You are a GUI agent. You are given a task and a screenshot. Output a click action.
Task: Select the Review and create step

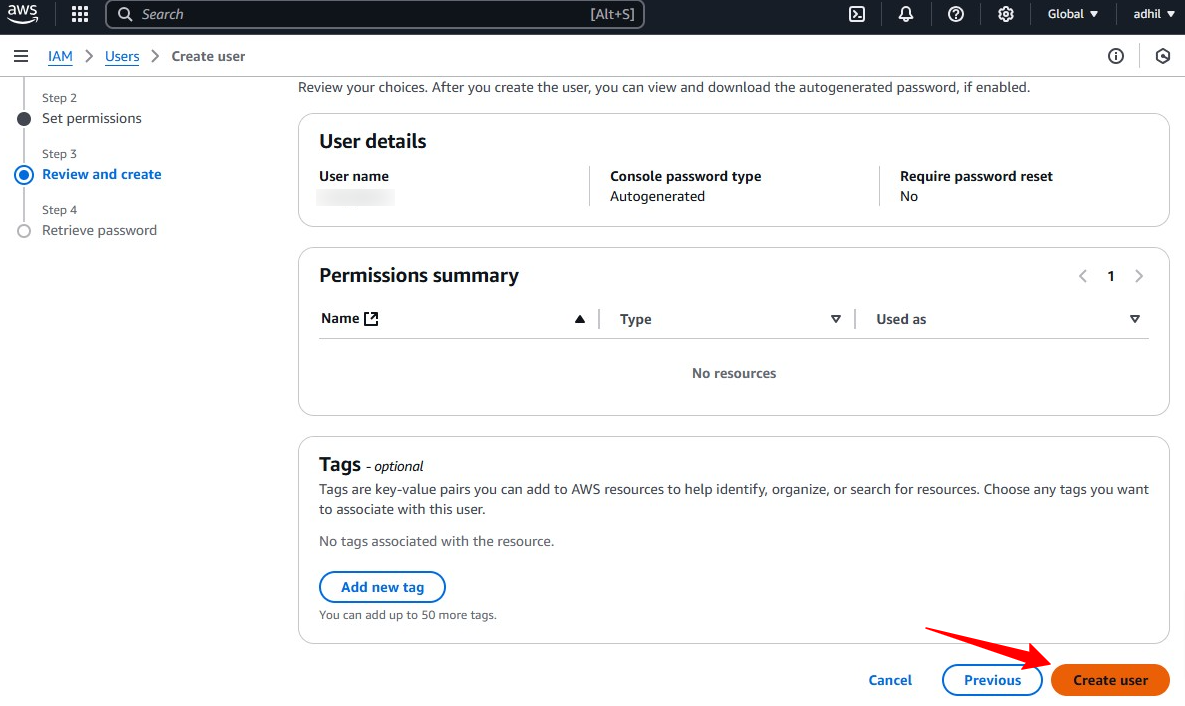coord(101,174)
